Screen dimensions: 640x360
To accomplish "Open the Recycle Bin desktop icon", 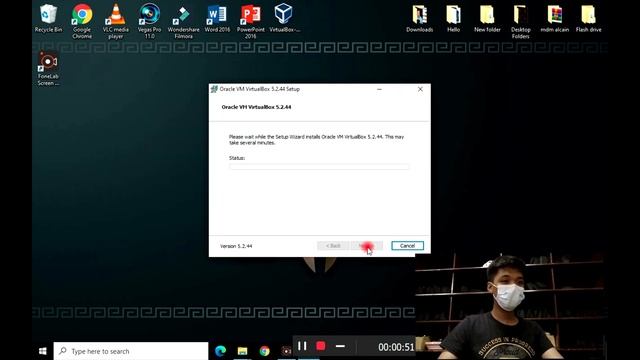I will (x=48, y=18).
